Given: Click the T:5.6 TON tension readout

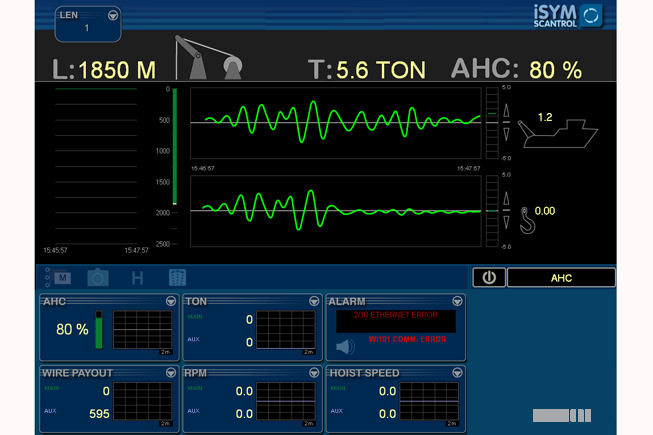Looking at the screenshot, I should 367,70.
